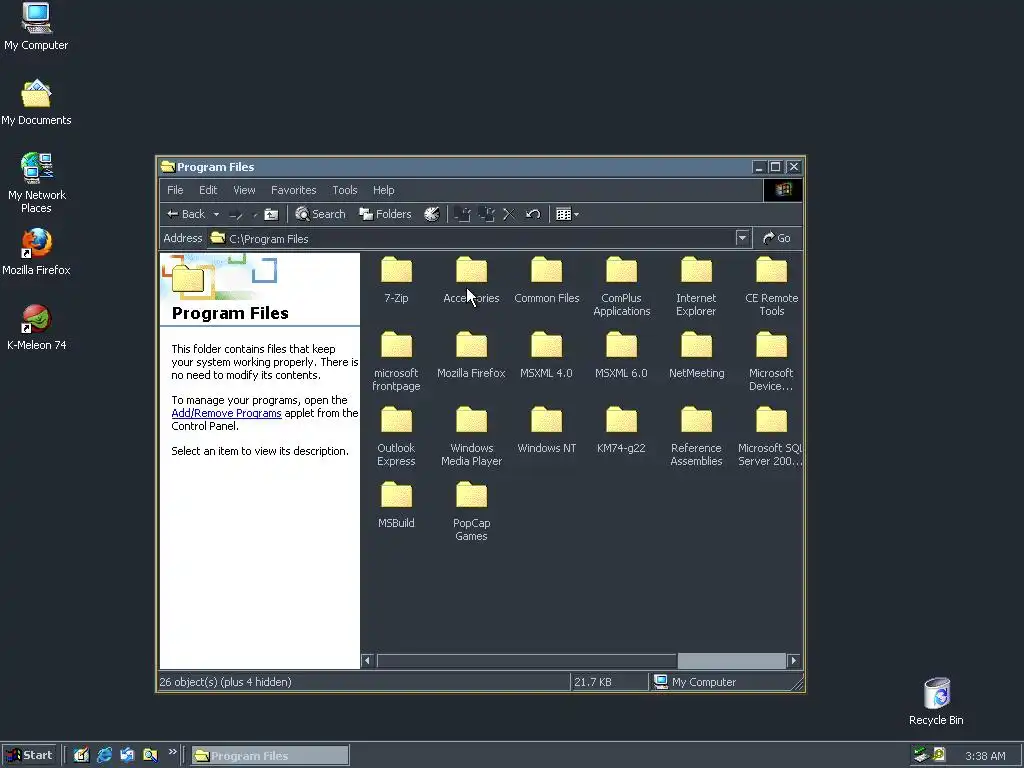This screenshot has height=768, width=1024.
Task: Click the Move To toolbar icon
Action: (462, 214)
